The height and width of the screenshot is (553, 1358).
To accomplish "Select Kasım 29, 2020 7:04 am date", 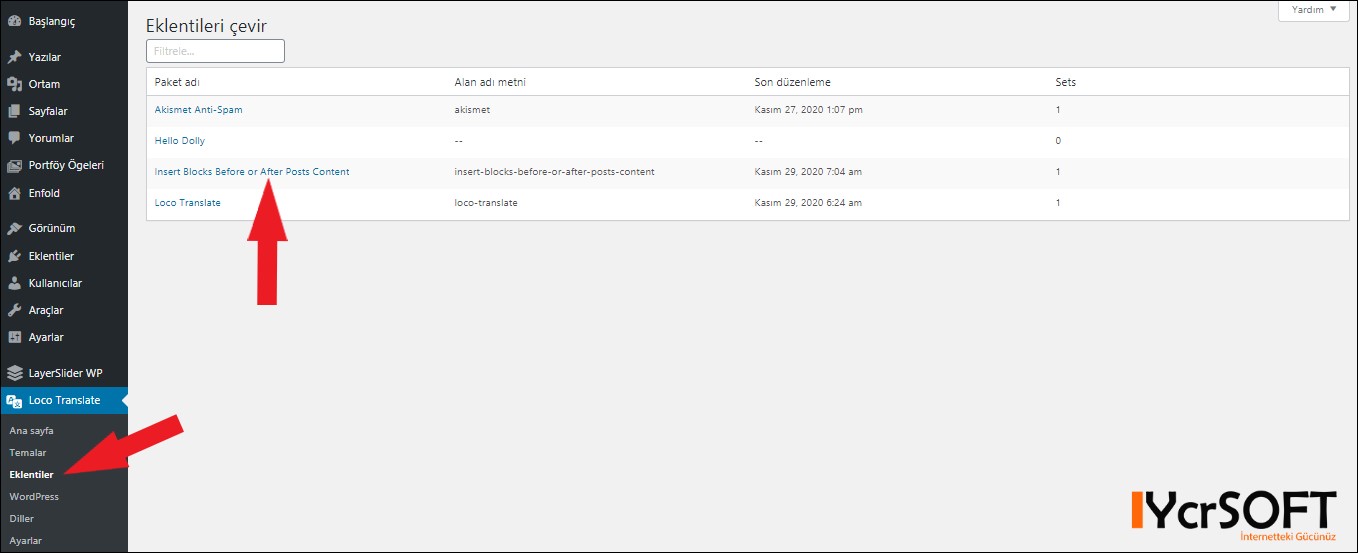I will 808,172.
